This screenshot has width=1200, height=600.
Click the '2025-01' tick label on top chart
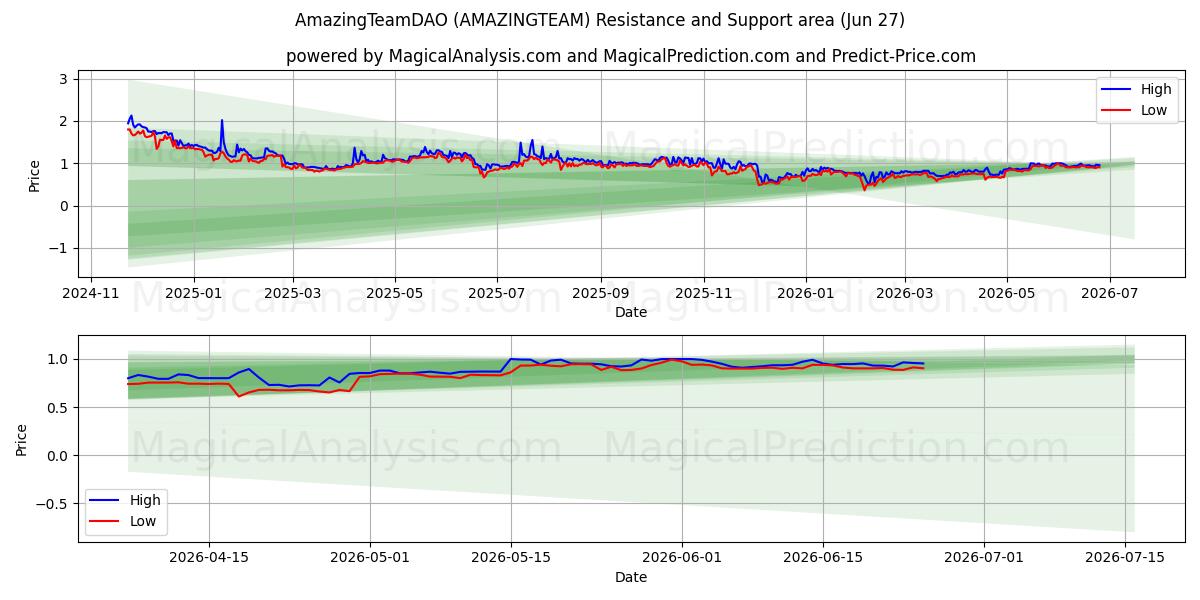(x=192, y=294)
